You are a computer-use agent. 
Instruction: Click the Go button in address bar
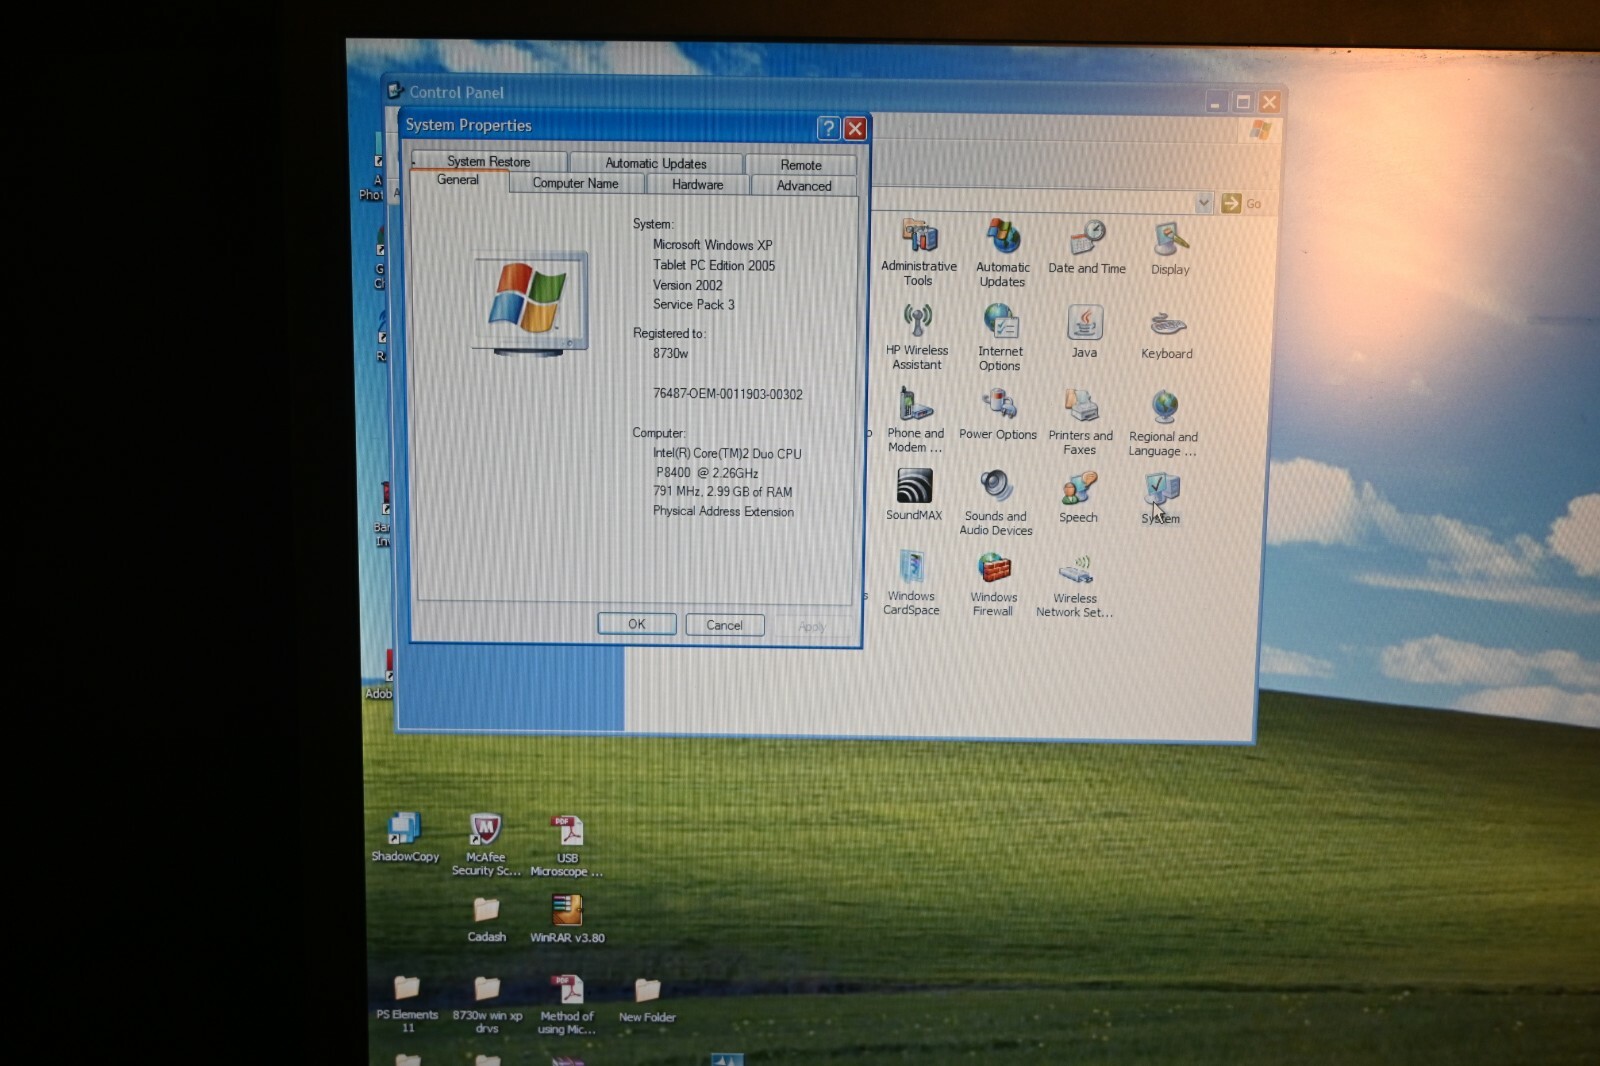(x=1241, y=203)
